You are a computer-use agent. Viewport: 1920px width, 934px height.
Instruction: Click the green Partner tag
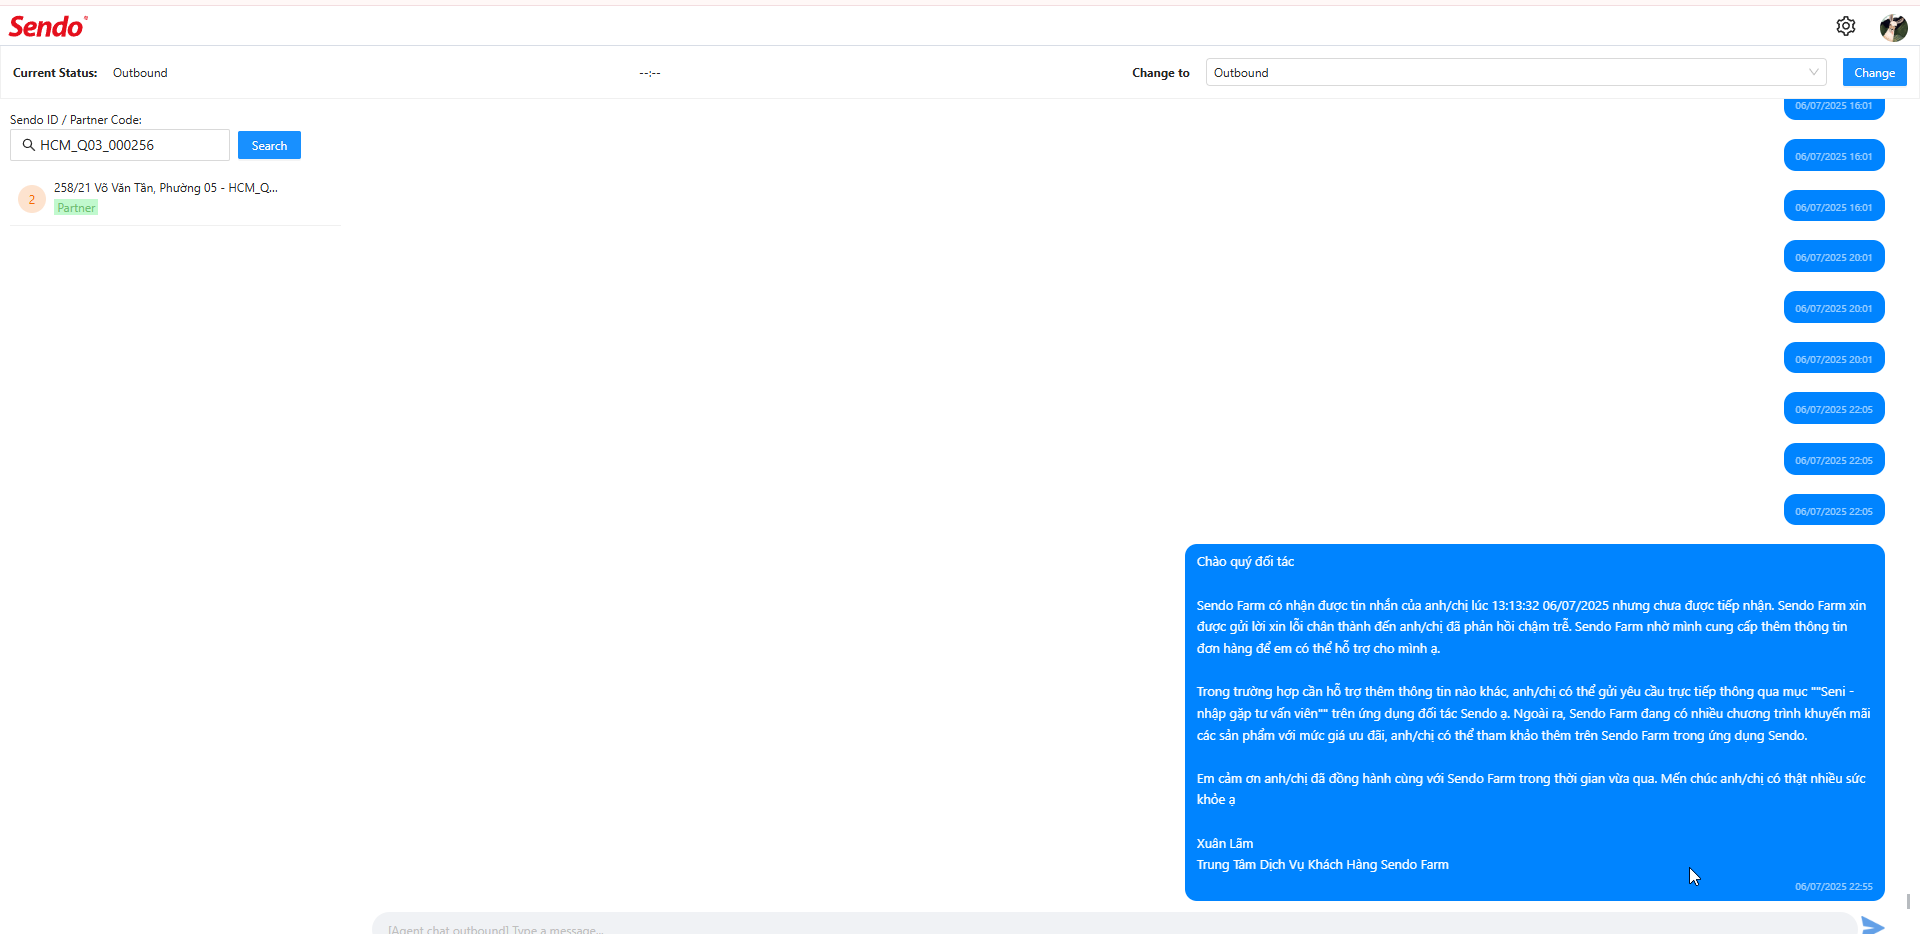[76, 208]
